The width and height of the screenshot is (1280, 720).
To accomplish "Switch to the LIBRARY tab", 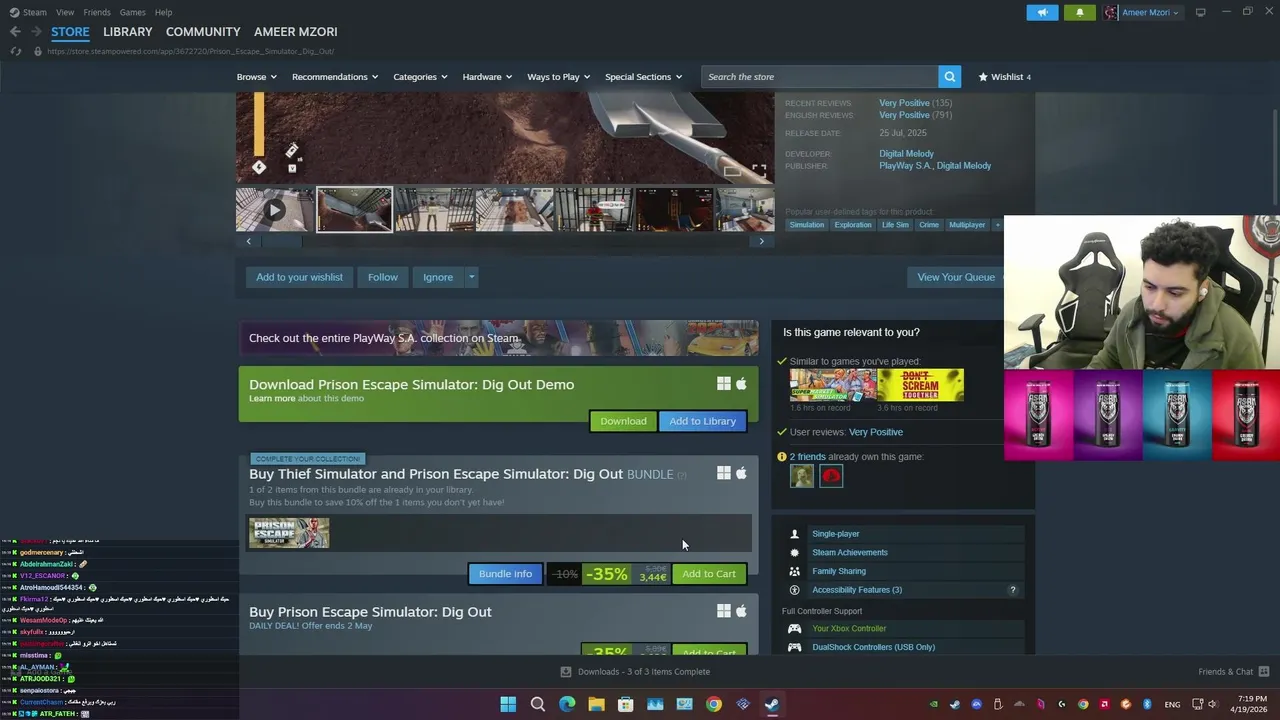I will click(128, 32).
